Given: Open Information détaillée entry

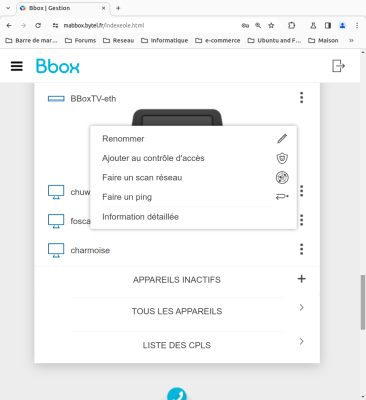Looking at the screenshot, I should click(x=140, y=217).
